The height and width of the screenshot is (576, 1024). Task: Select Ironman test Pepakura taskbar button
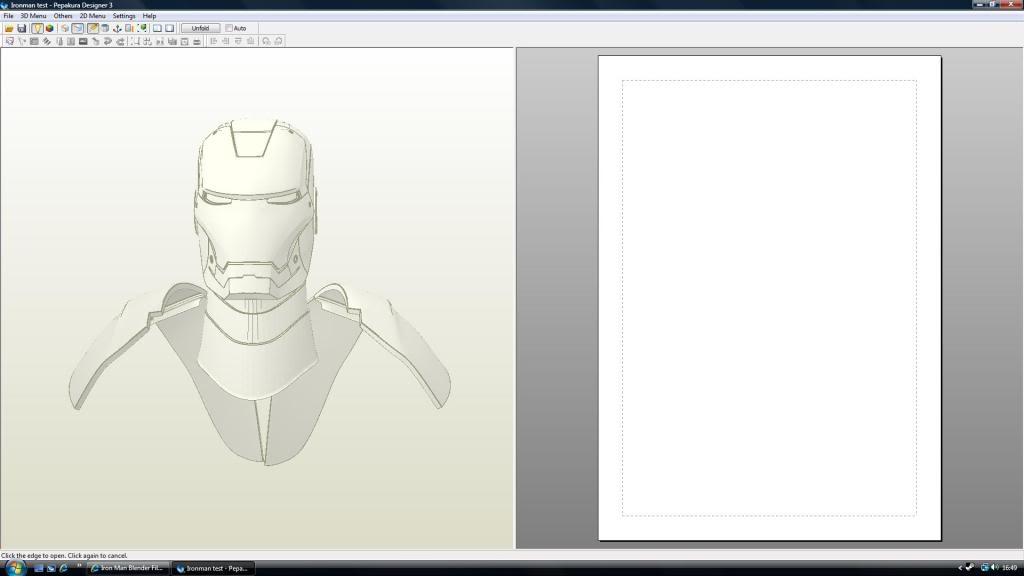(x=213, y=568)
